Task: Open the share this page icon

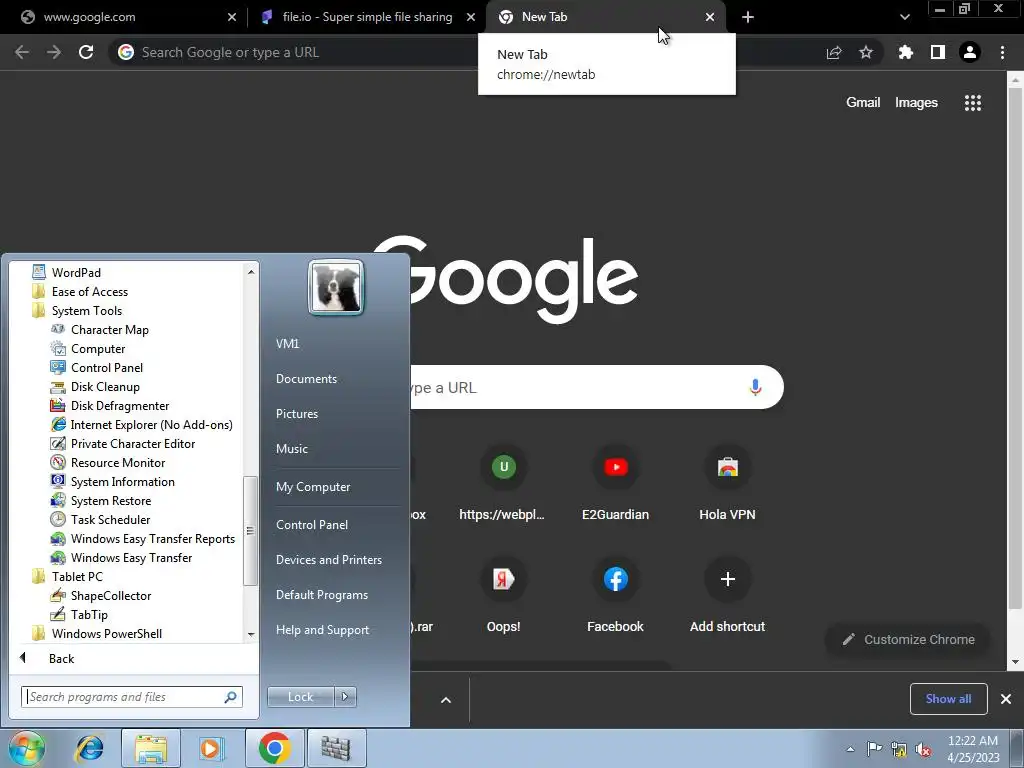Action: pyautogui.click(x=834, y=52)
